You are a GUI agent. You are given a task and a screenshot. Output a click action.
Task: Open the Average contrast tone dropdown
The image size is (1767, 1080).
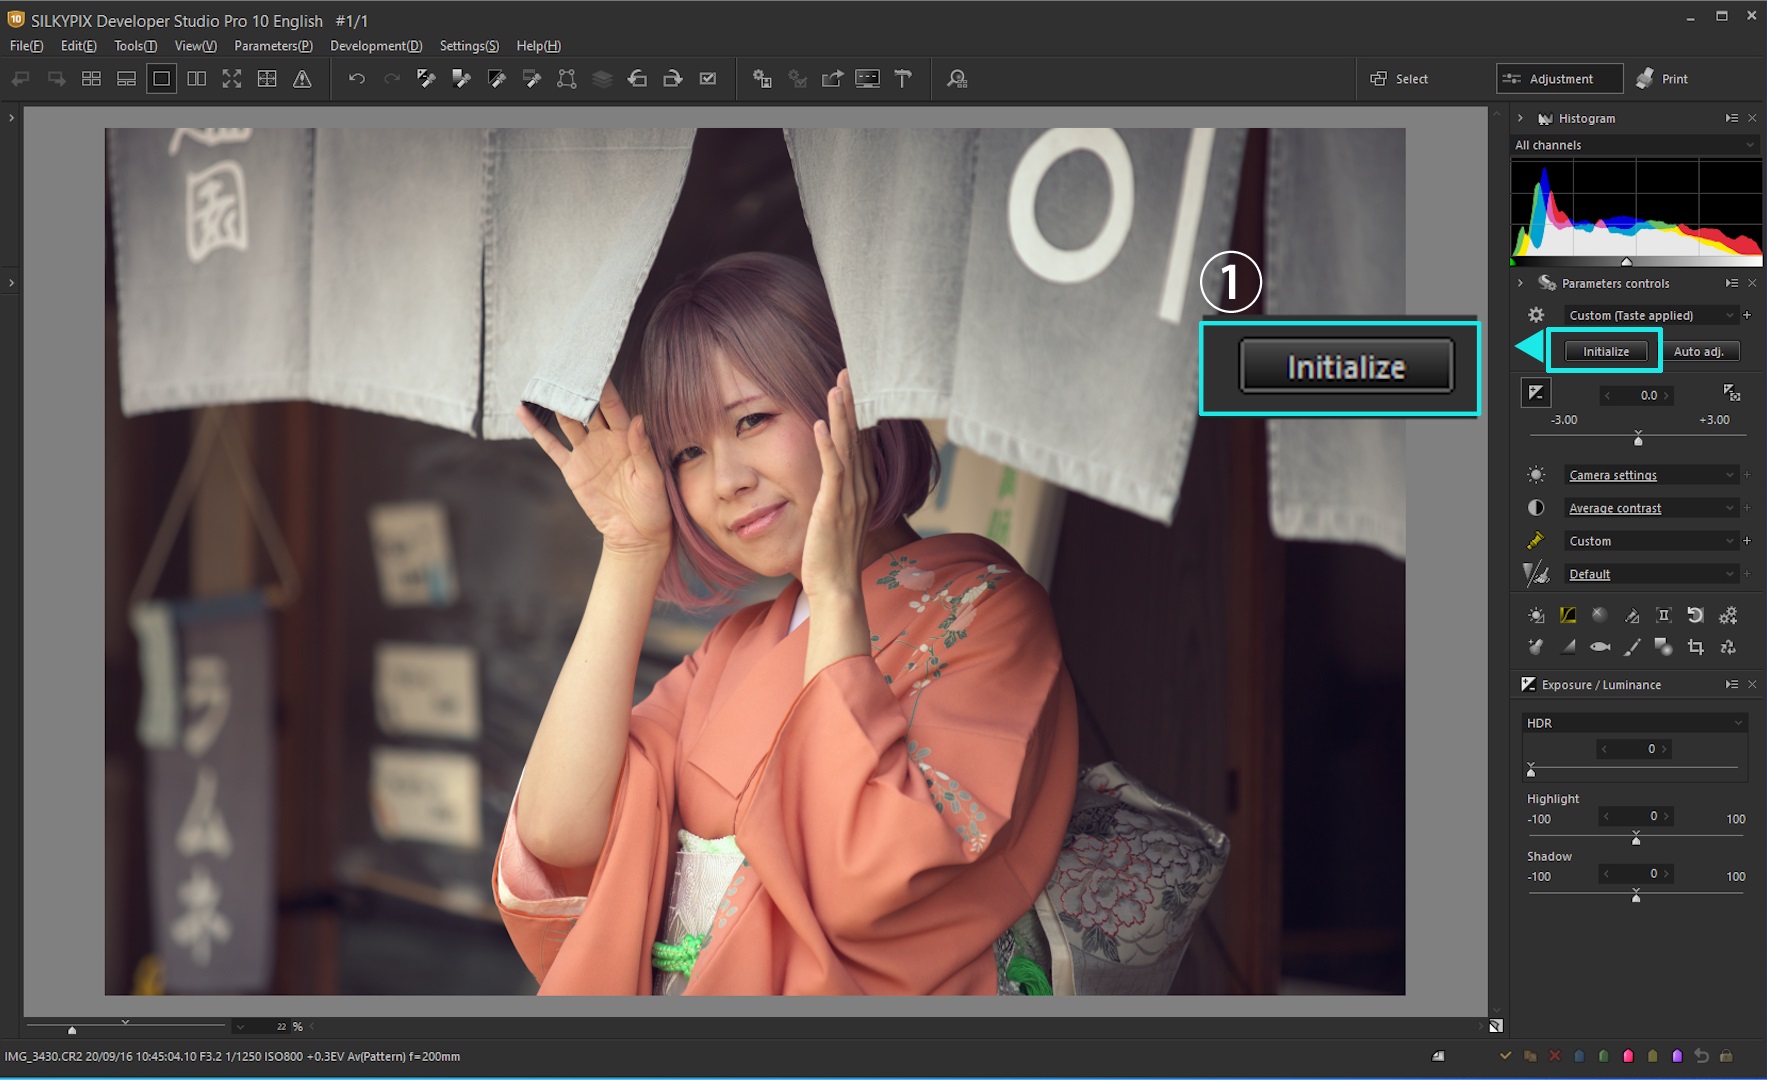(1651, 508)
